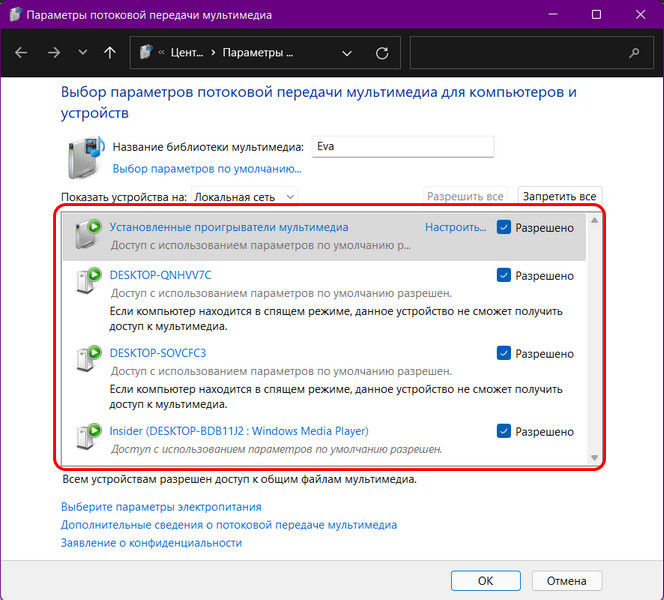This screenshot has width=664, height=600.
Task: Open 'Дополнительные сведения о потоковой передаче мультимедиа'
Action: click(x=229, y=525)
